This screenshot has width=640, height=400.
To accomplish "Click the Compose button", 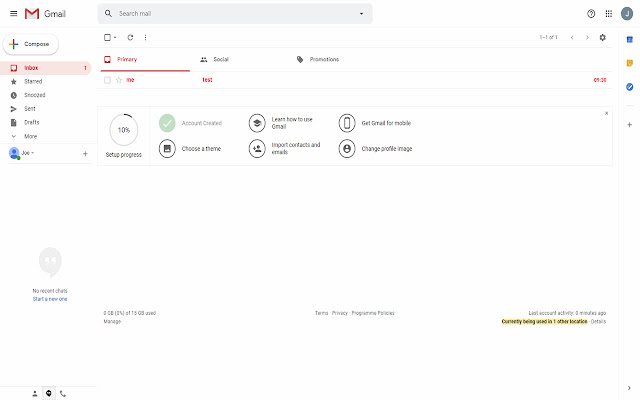I will pyautogui.click(x=31, y=44).
